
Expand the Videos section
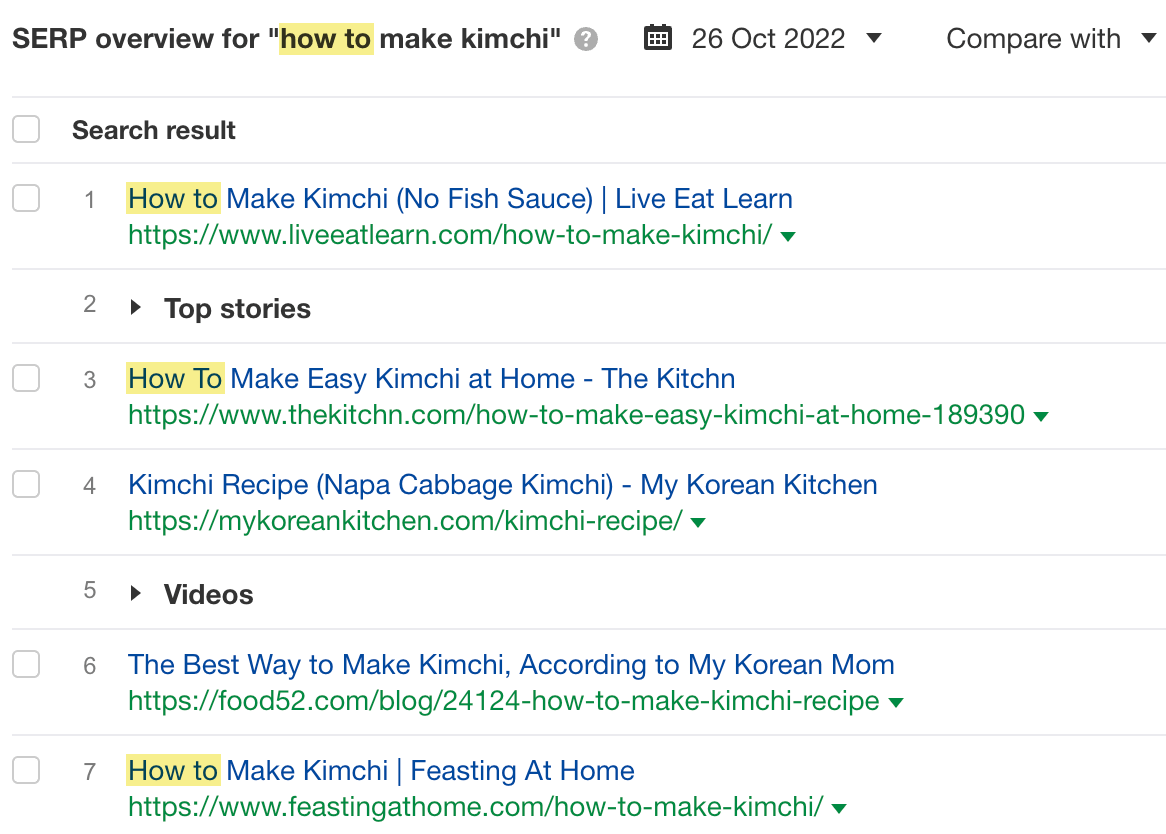pyautogui.click(x=136, y=593)
